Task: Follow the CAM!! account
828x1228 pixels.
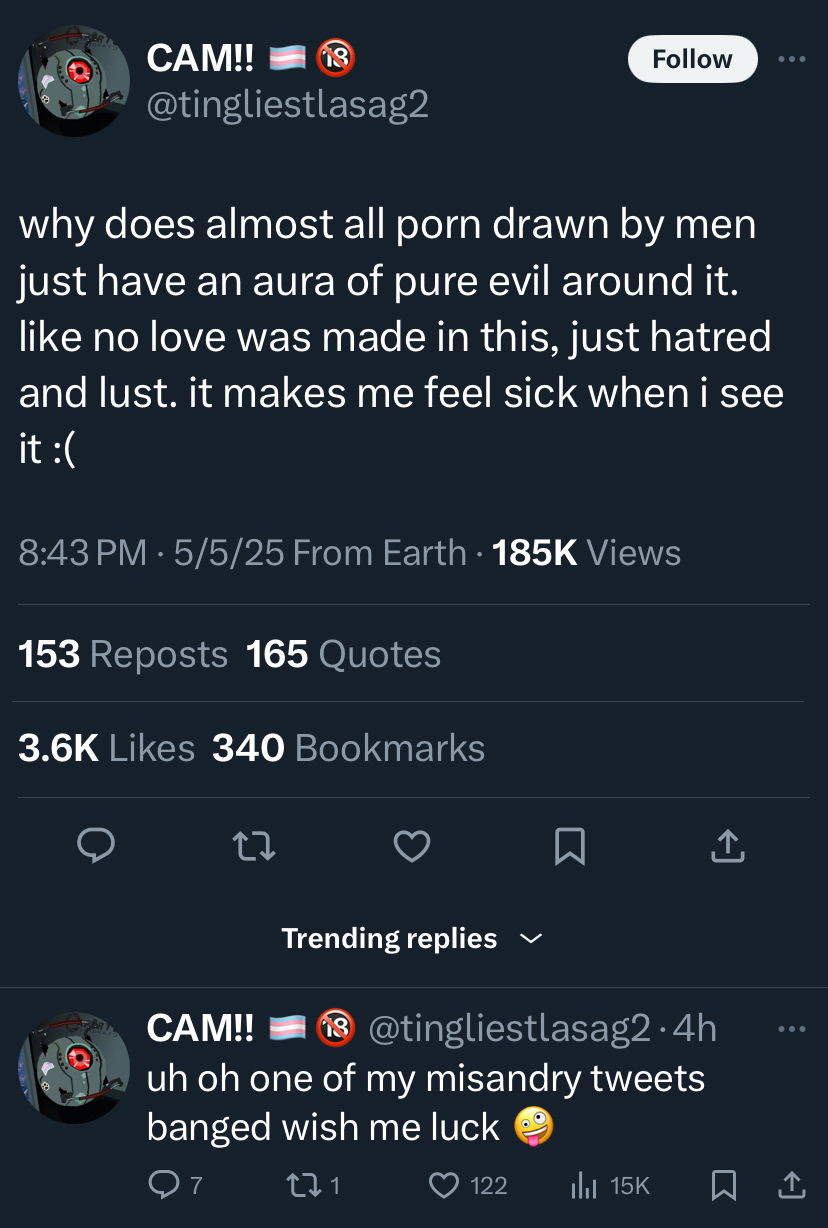Action: 692,60
